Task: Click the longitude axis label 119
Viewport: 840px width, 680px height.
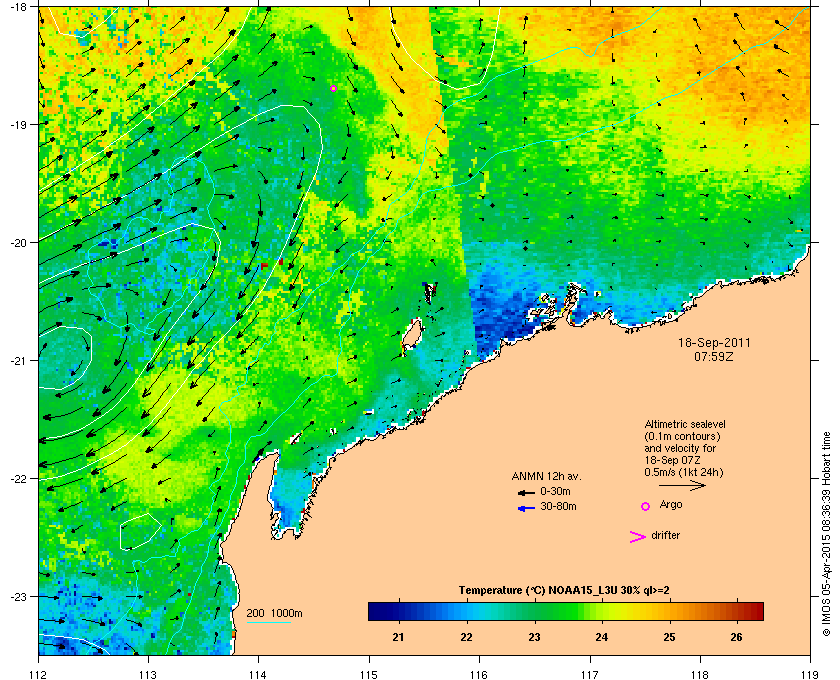Action: pos(810,674)
